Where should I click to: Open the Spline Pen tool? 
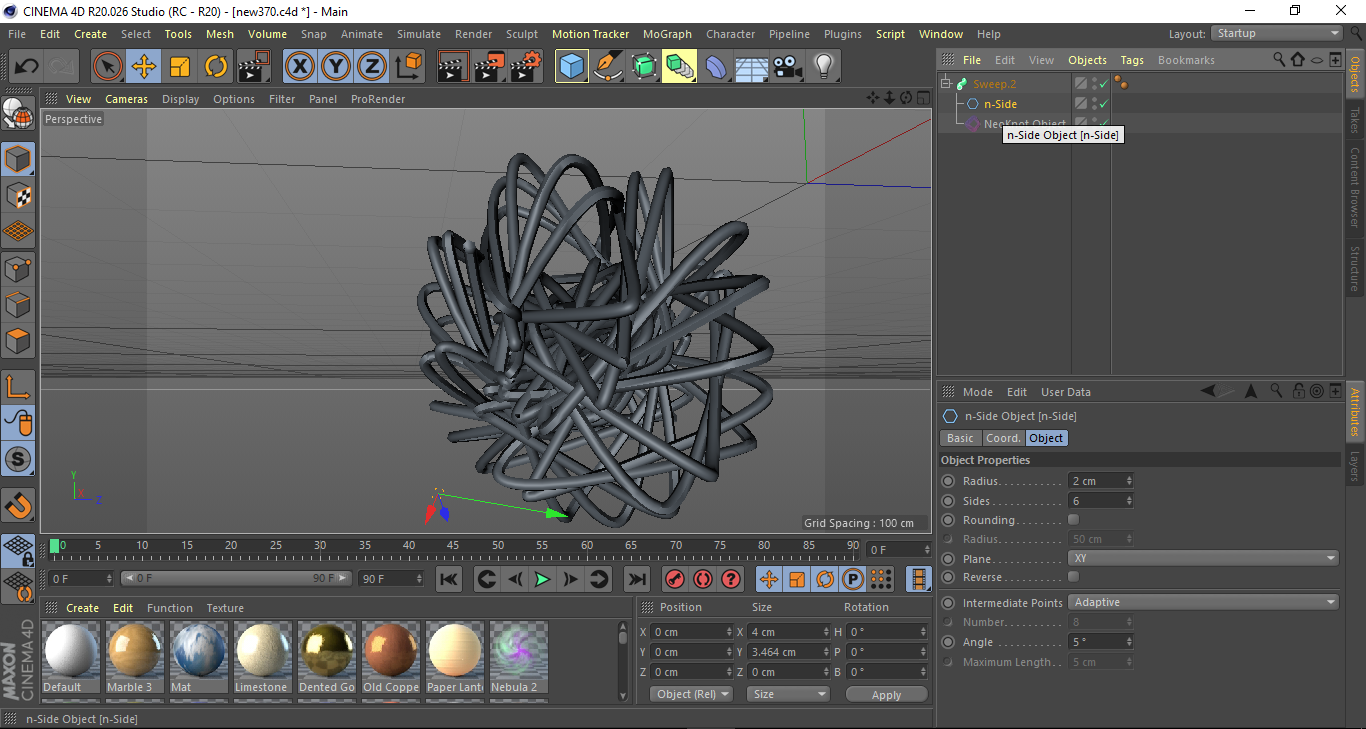[x=607, y=67]
